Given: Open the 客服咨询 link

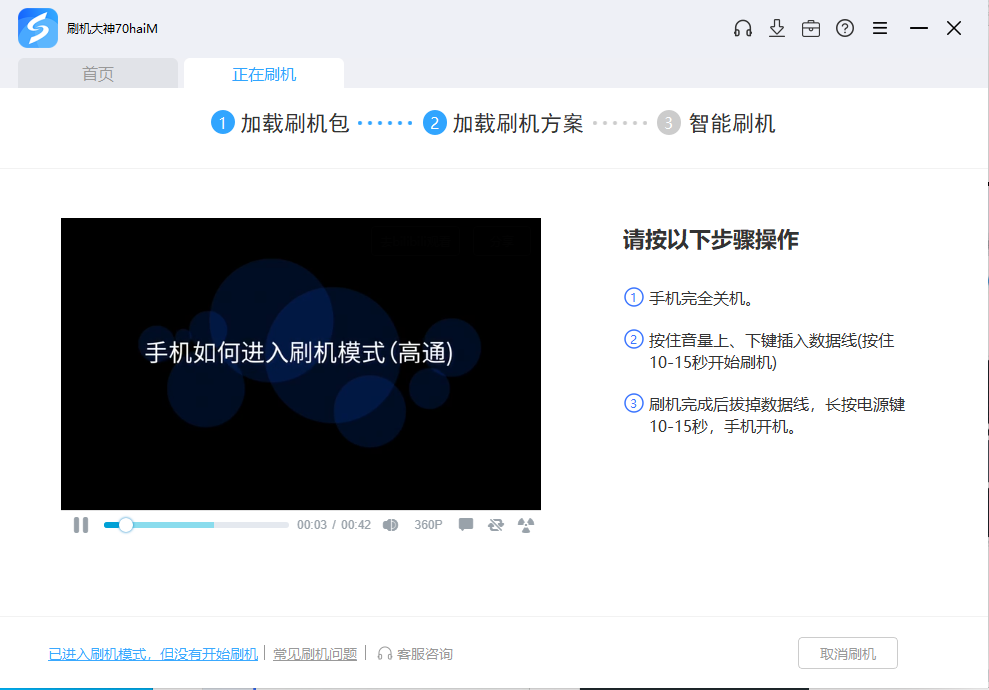Looking at the screenshot, I should point(415,654).
